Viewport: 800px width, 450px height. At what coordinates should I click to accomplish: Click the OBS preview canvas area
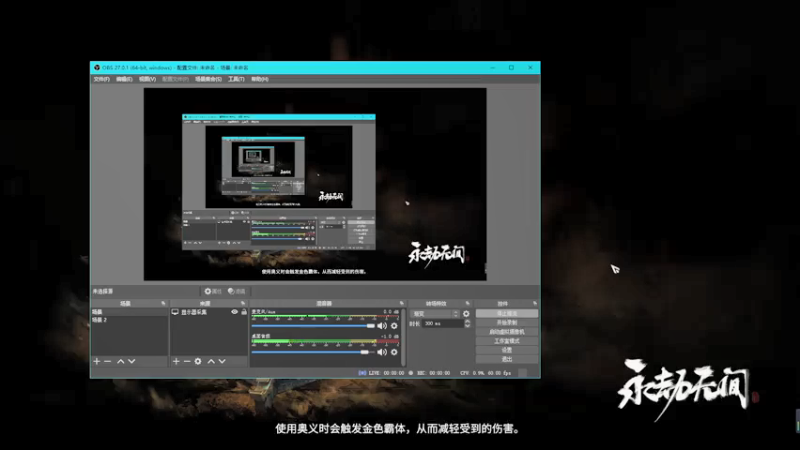click(x=315, y=184)
